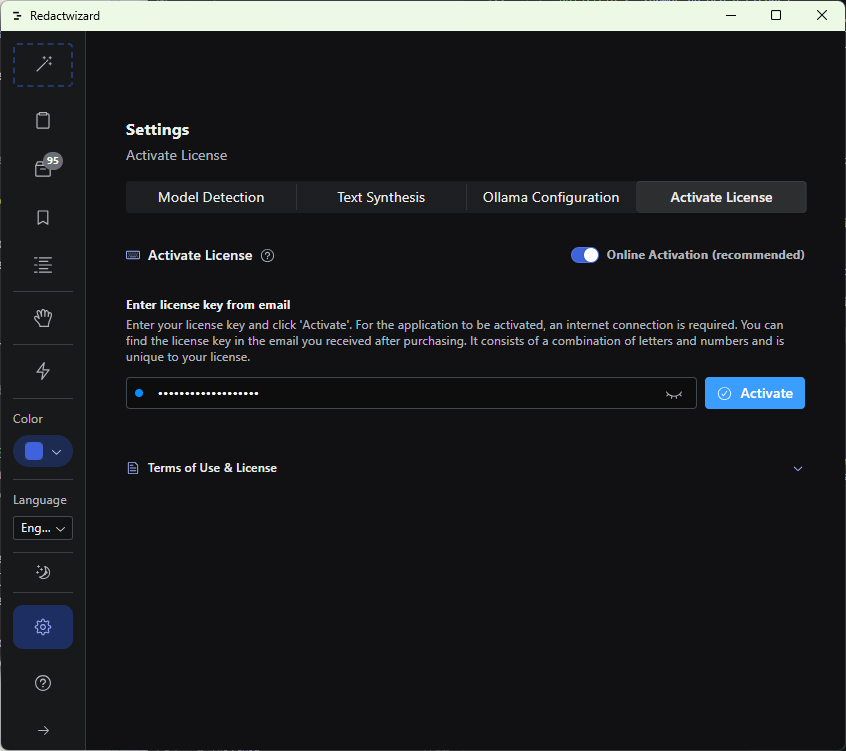Click the Terms of Use & License heading
The height and width of the screenshot is (751, 846).
[212, 468]
